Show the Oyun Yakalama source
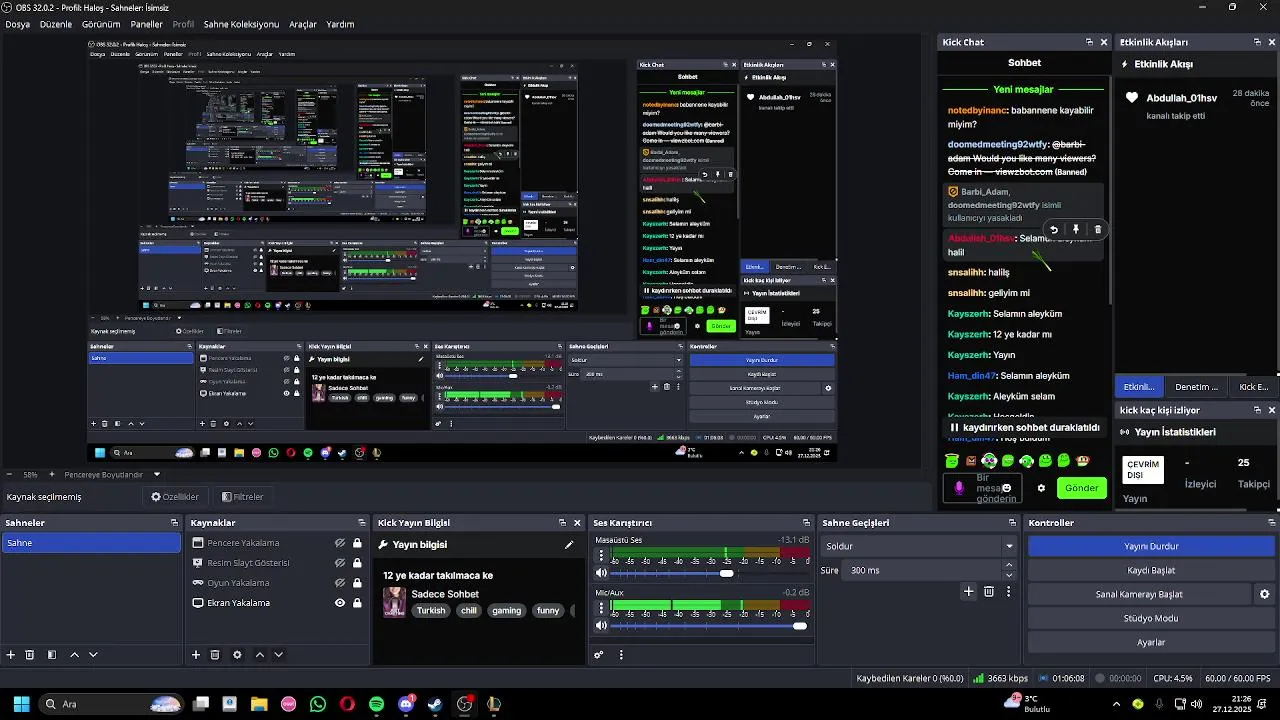Image resolution: width=1280 pixels, height=720 pixels. click(340, 583)
